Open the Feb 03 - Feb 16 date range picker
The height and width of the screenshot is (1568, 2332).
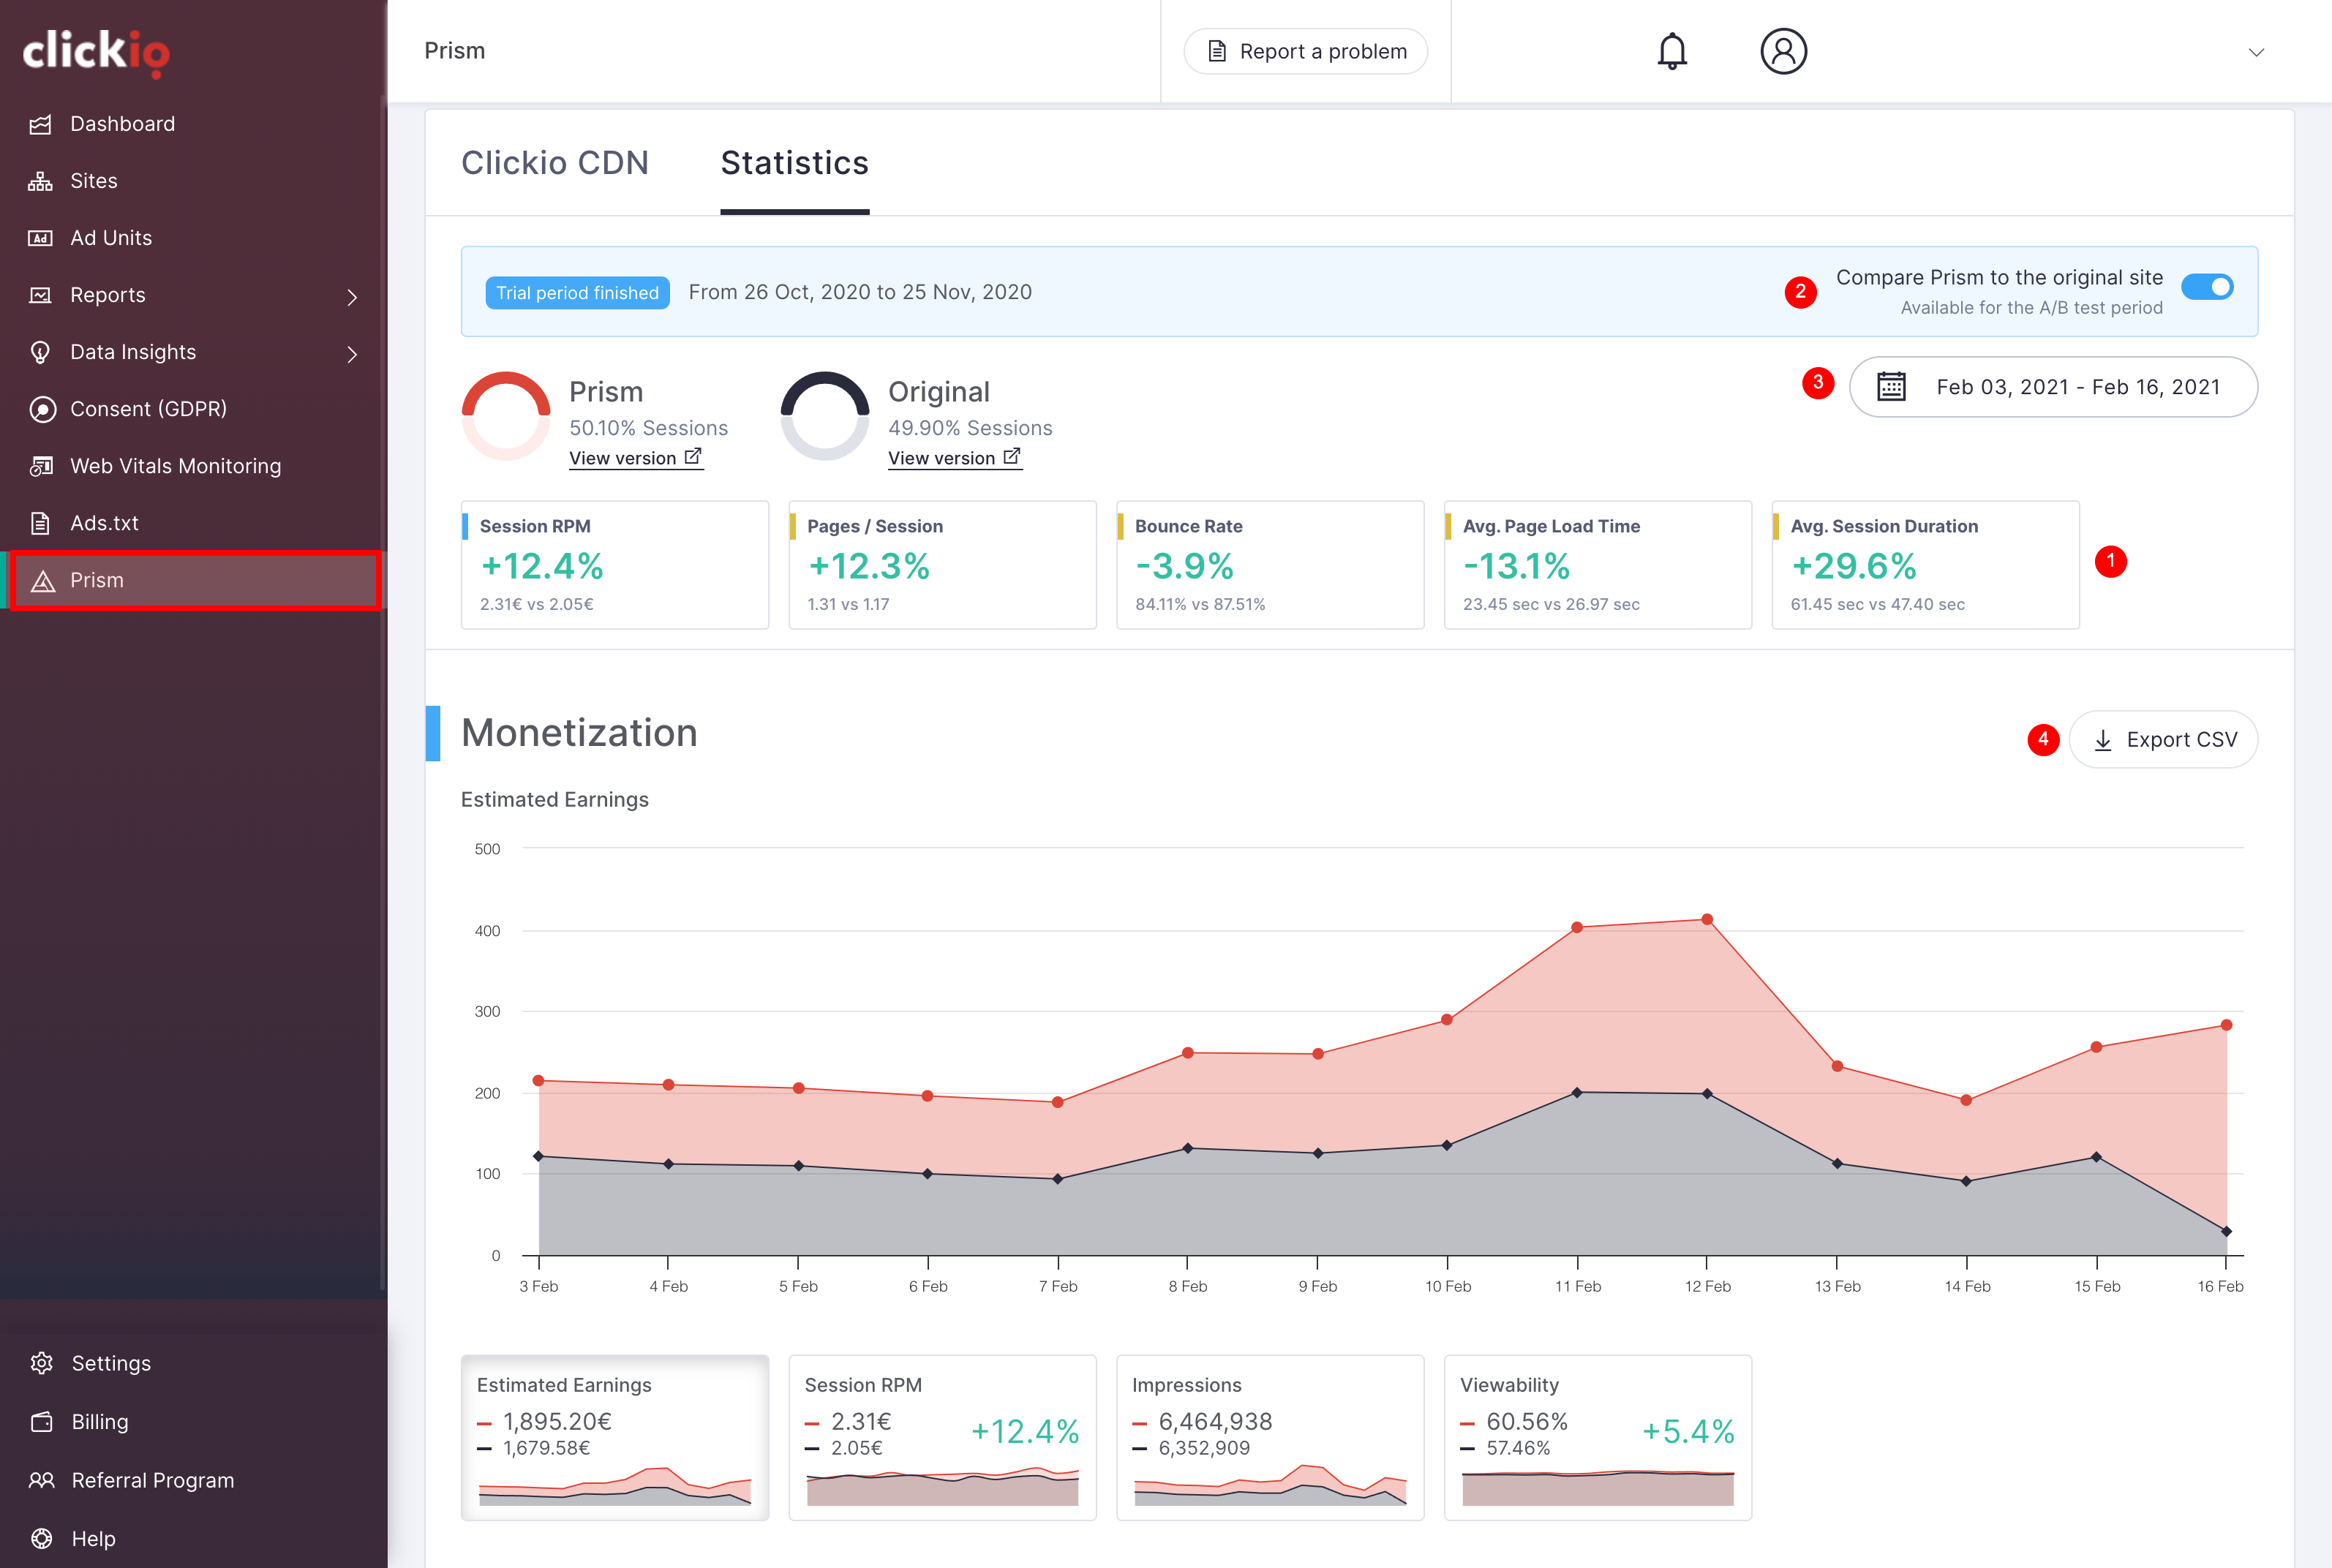point(2053,387)
